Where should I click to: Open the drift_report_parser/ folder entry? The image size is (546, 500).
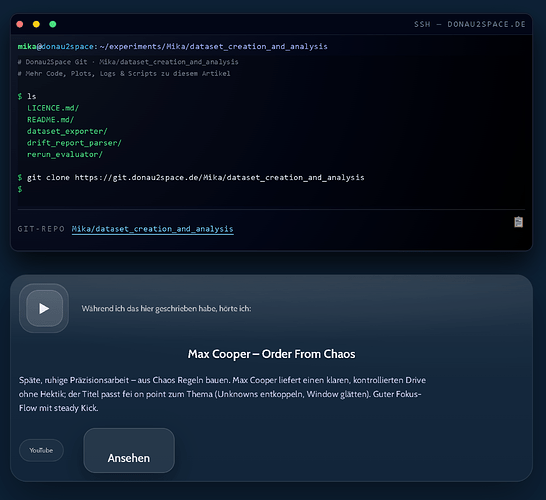point(74,143)
